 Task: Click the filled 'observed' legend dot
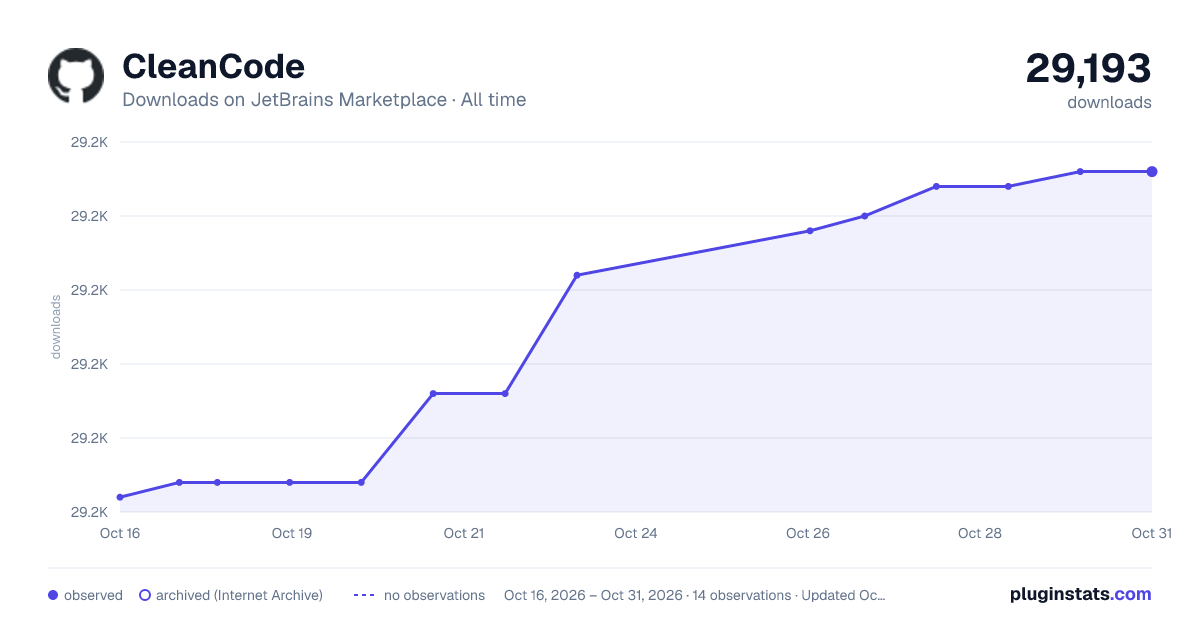tap(53, 595)
